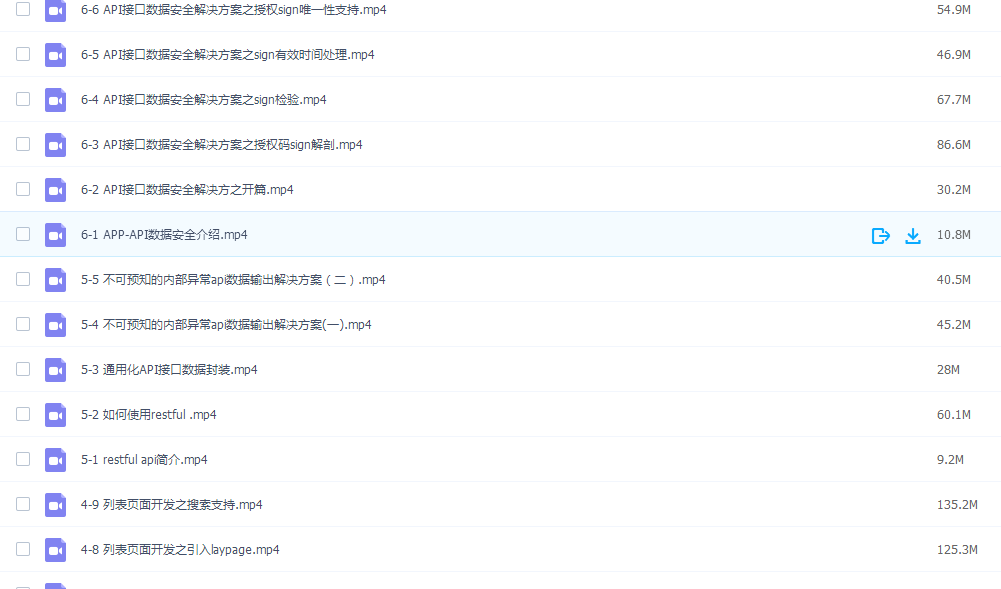Image resolution: width=1001 pixels, height=589 pixels.
Task: Open file 6-5 sign有效时间处理.mp4
Action: tap(227, 55)
